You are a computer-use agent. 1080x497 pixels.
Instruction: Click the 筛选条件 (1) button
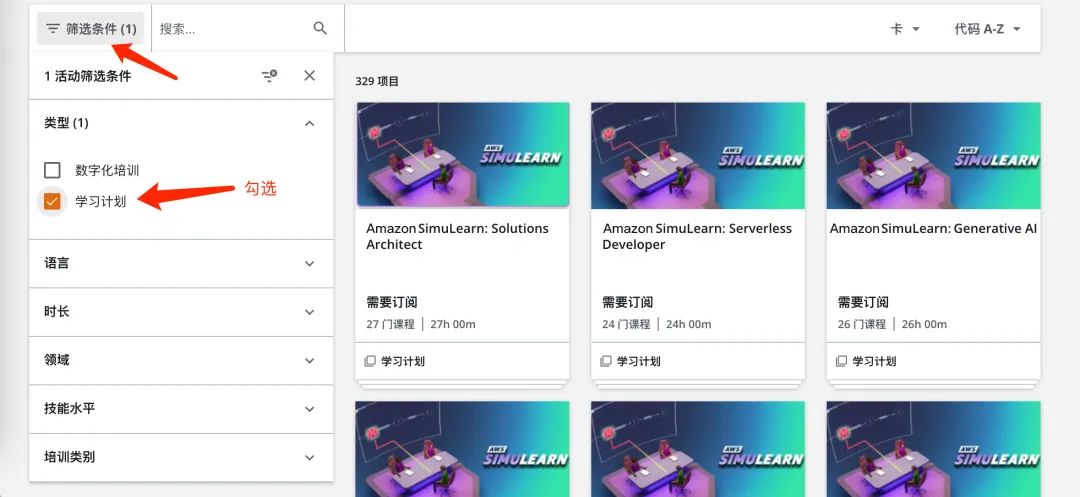click(90, 29)
